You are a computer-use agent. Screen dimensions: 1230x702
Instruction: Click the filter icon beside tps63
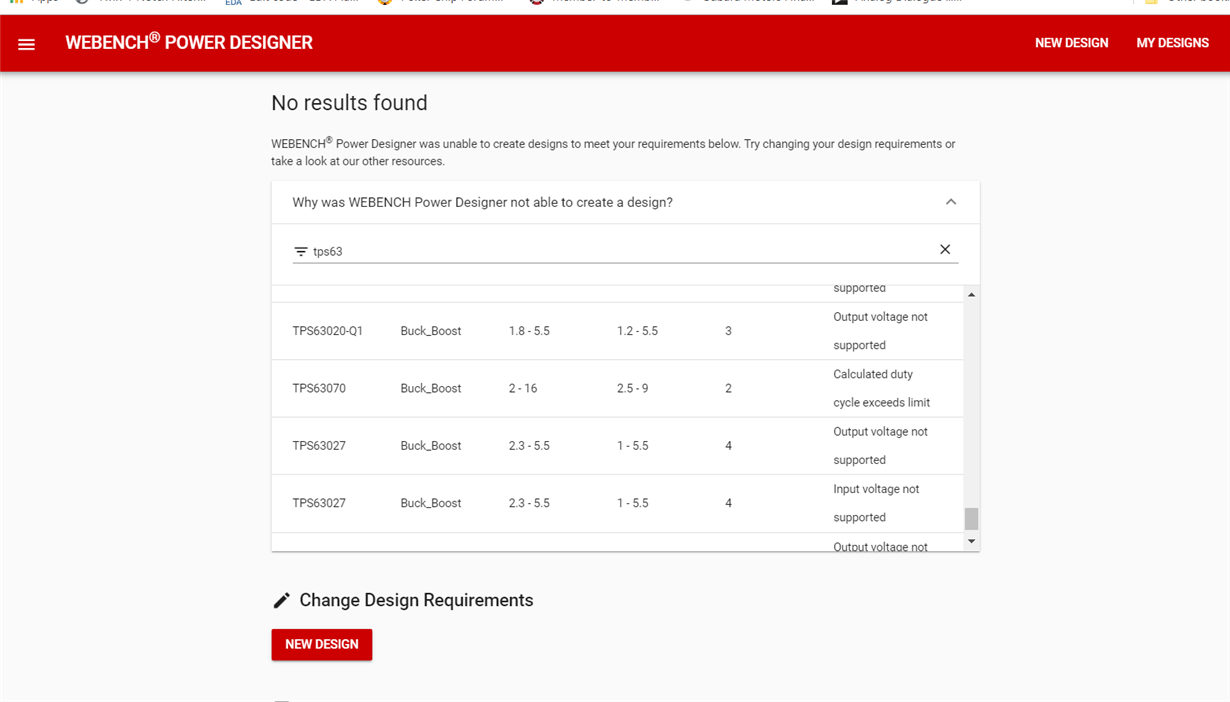[x=301, y=252]
